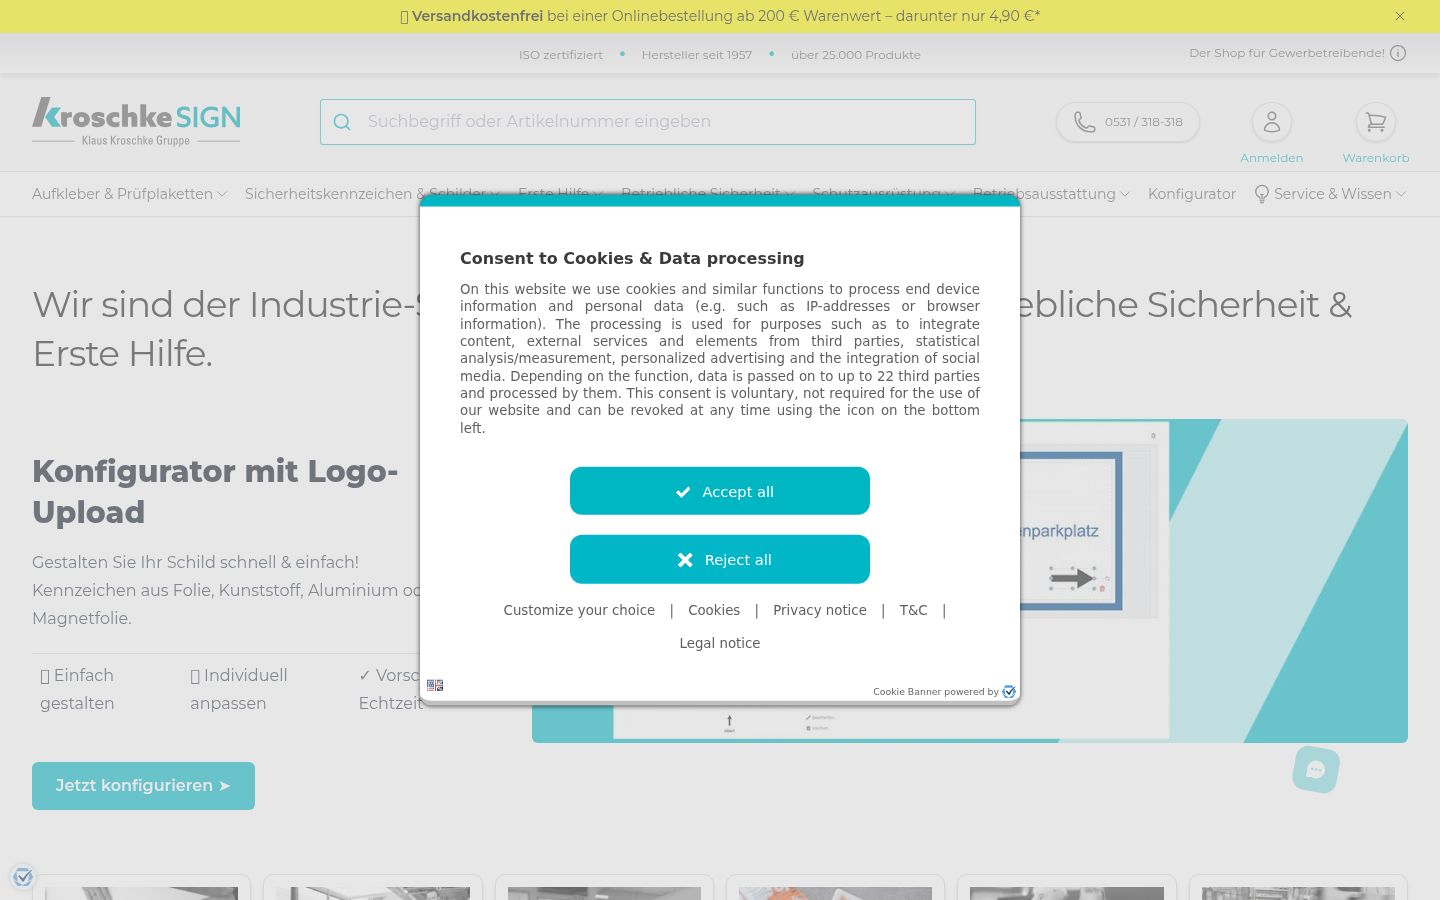Click 'über 25.000 Produkte' text

856,55
